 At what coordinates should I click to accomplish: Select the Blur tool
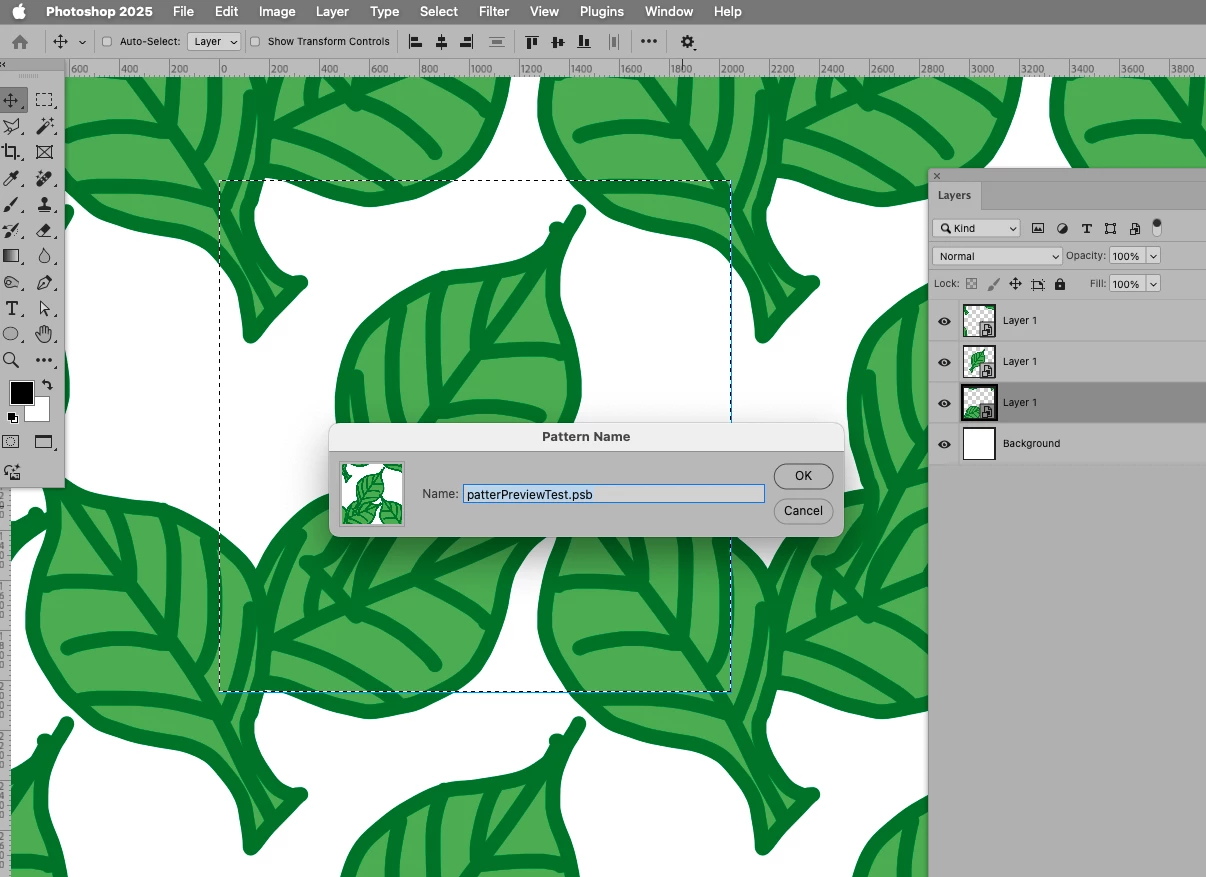[x=44, y=256]
